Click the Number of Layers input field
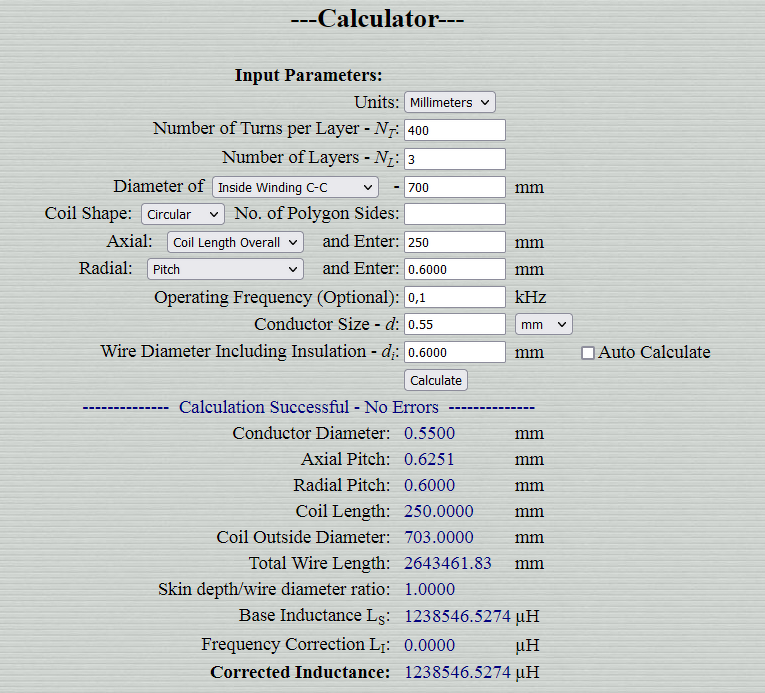 click(x=455, y=159)
